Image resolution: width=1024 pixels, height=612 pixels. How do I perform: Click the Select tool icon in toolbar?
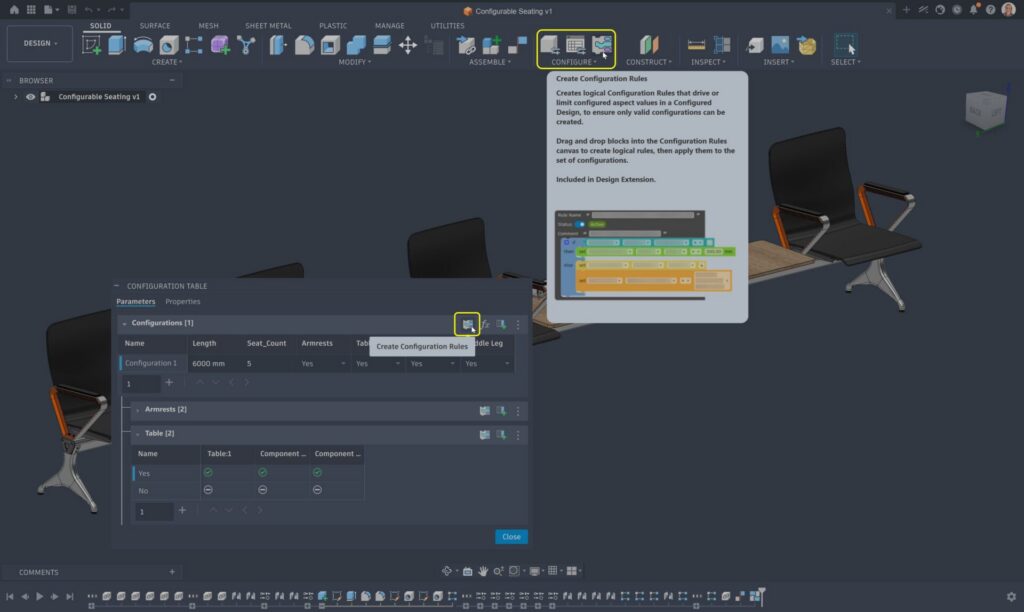point(845,45)
